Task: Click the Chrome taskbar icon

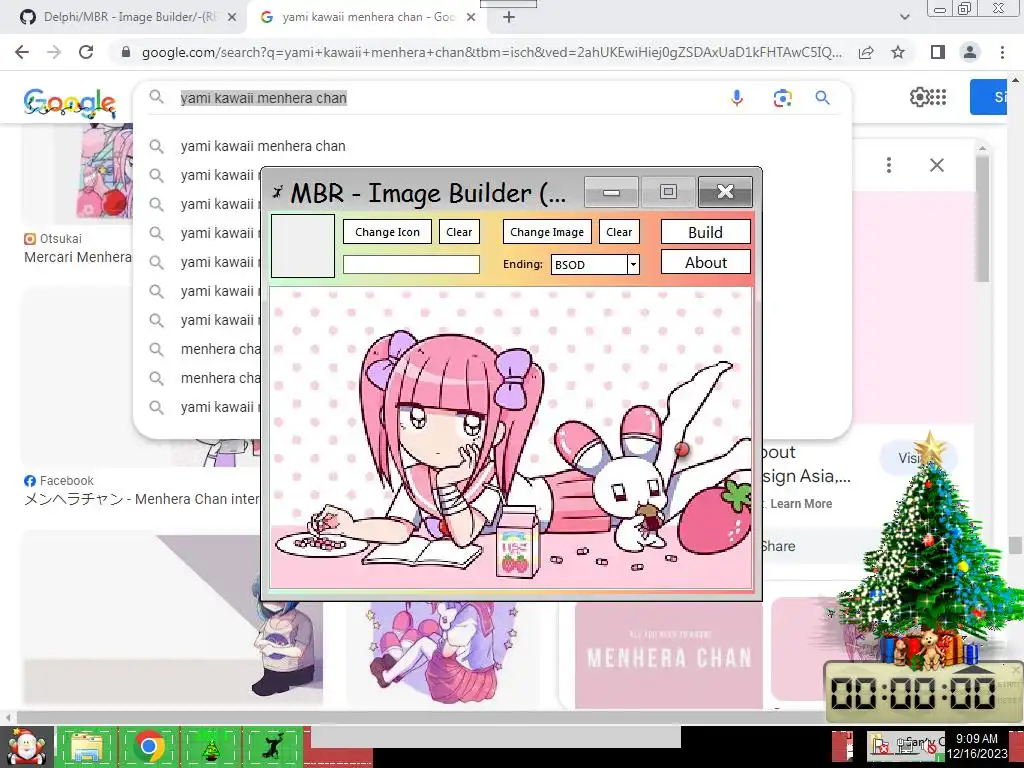Action: (x=149, y=746)
